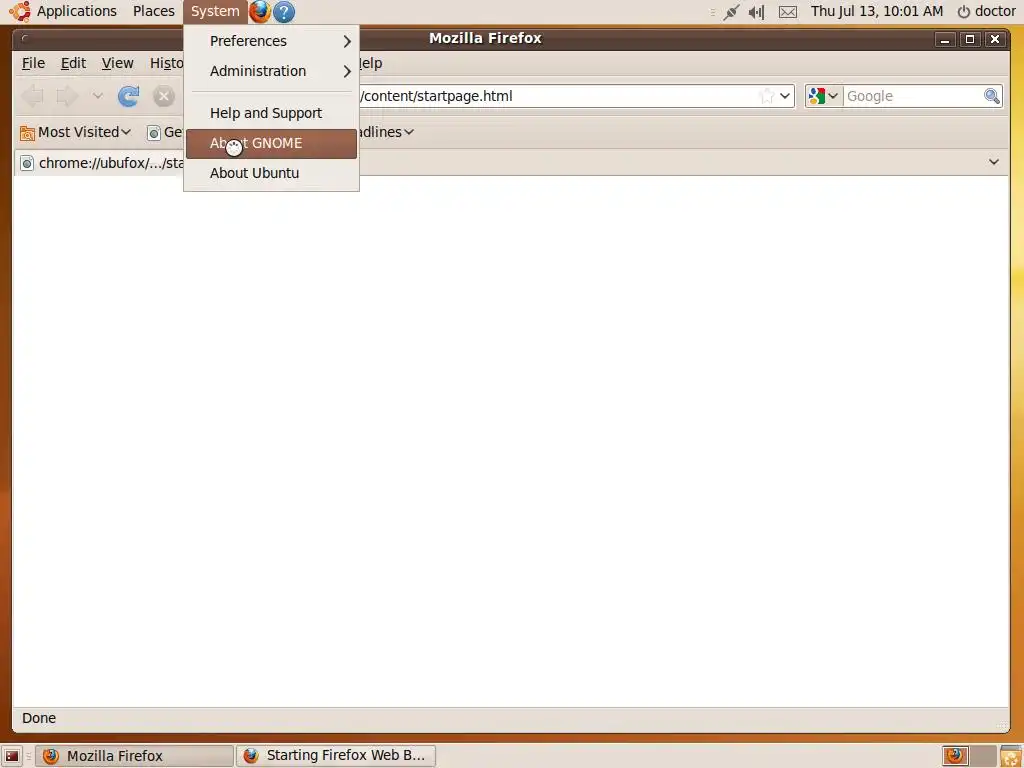Click into the Google search field
The height and width of the screenshot is (768, 1024).
click(913, 96)
